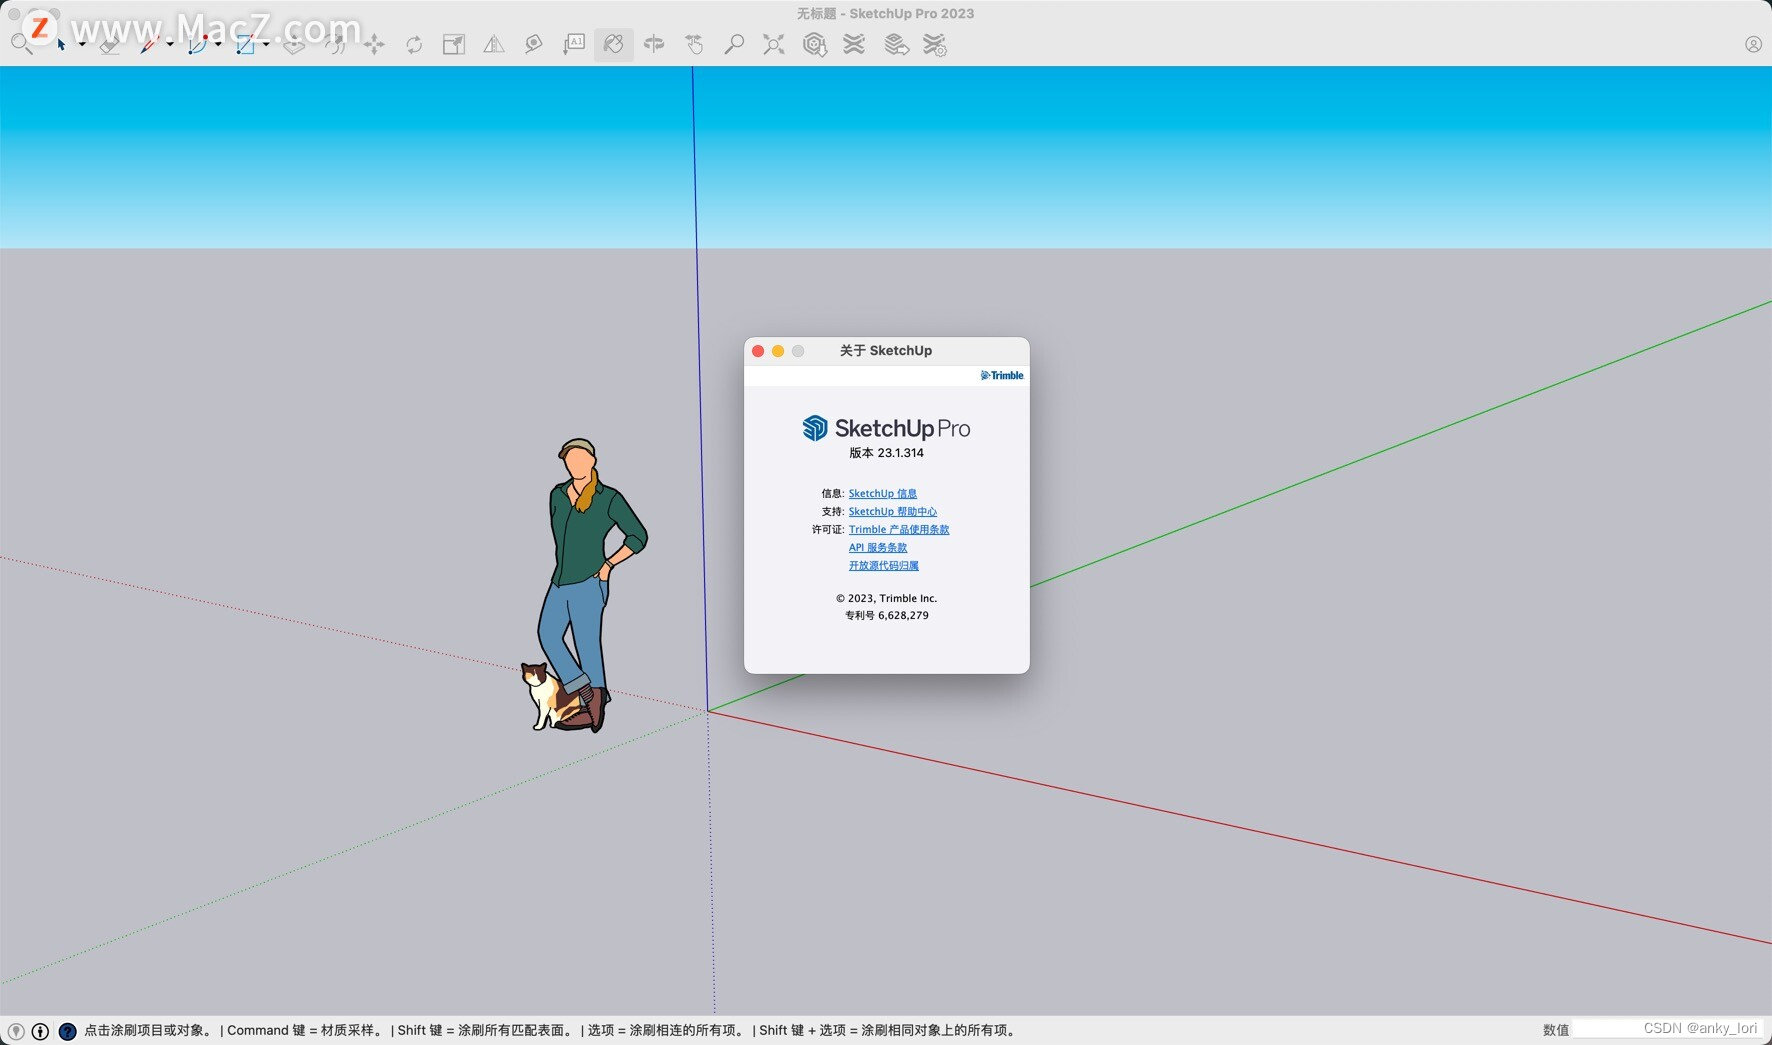Choose the Text tool
Screen dimensions: 1772x1045
point(573,44)
